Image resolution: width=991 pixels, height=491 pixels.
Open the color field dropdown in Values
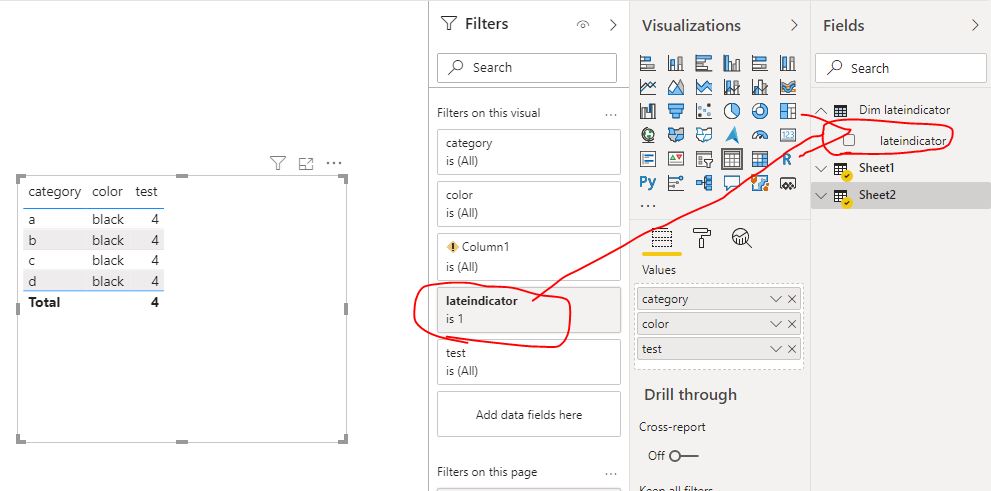(776, 324)
